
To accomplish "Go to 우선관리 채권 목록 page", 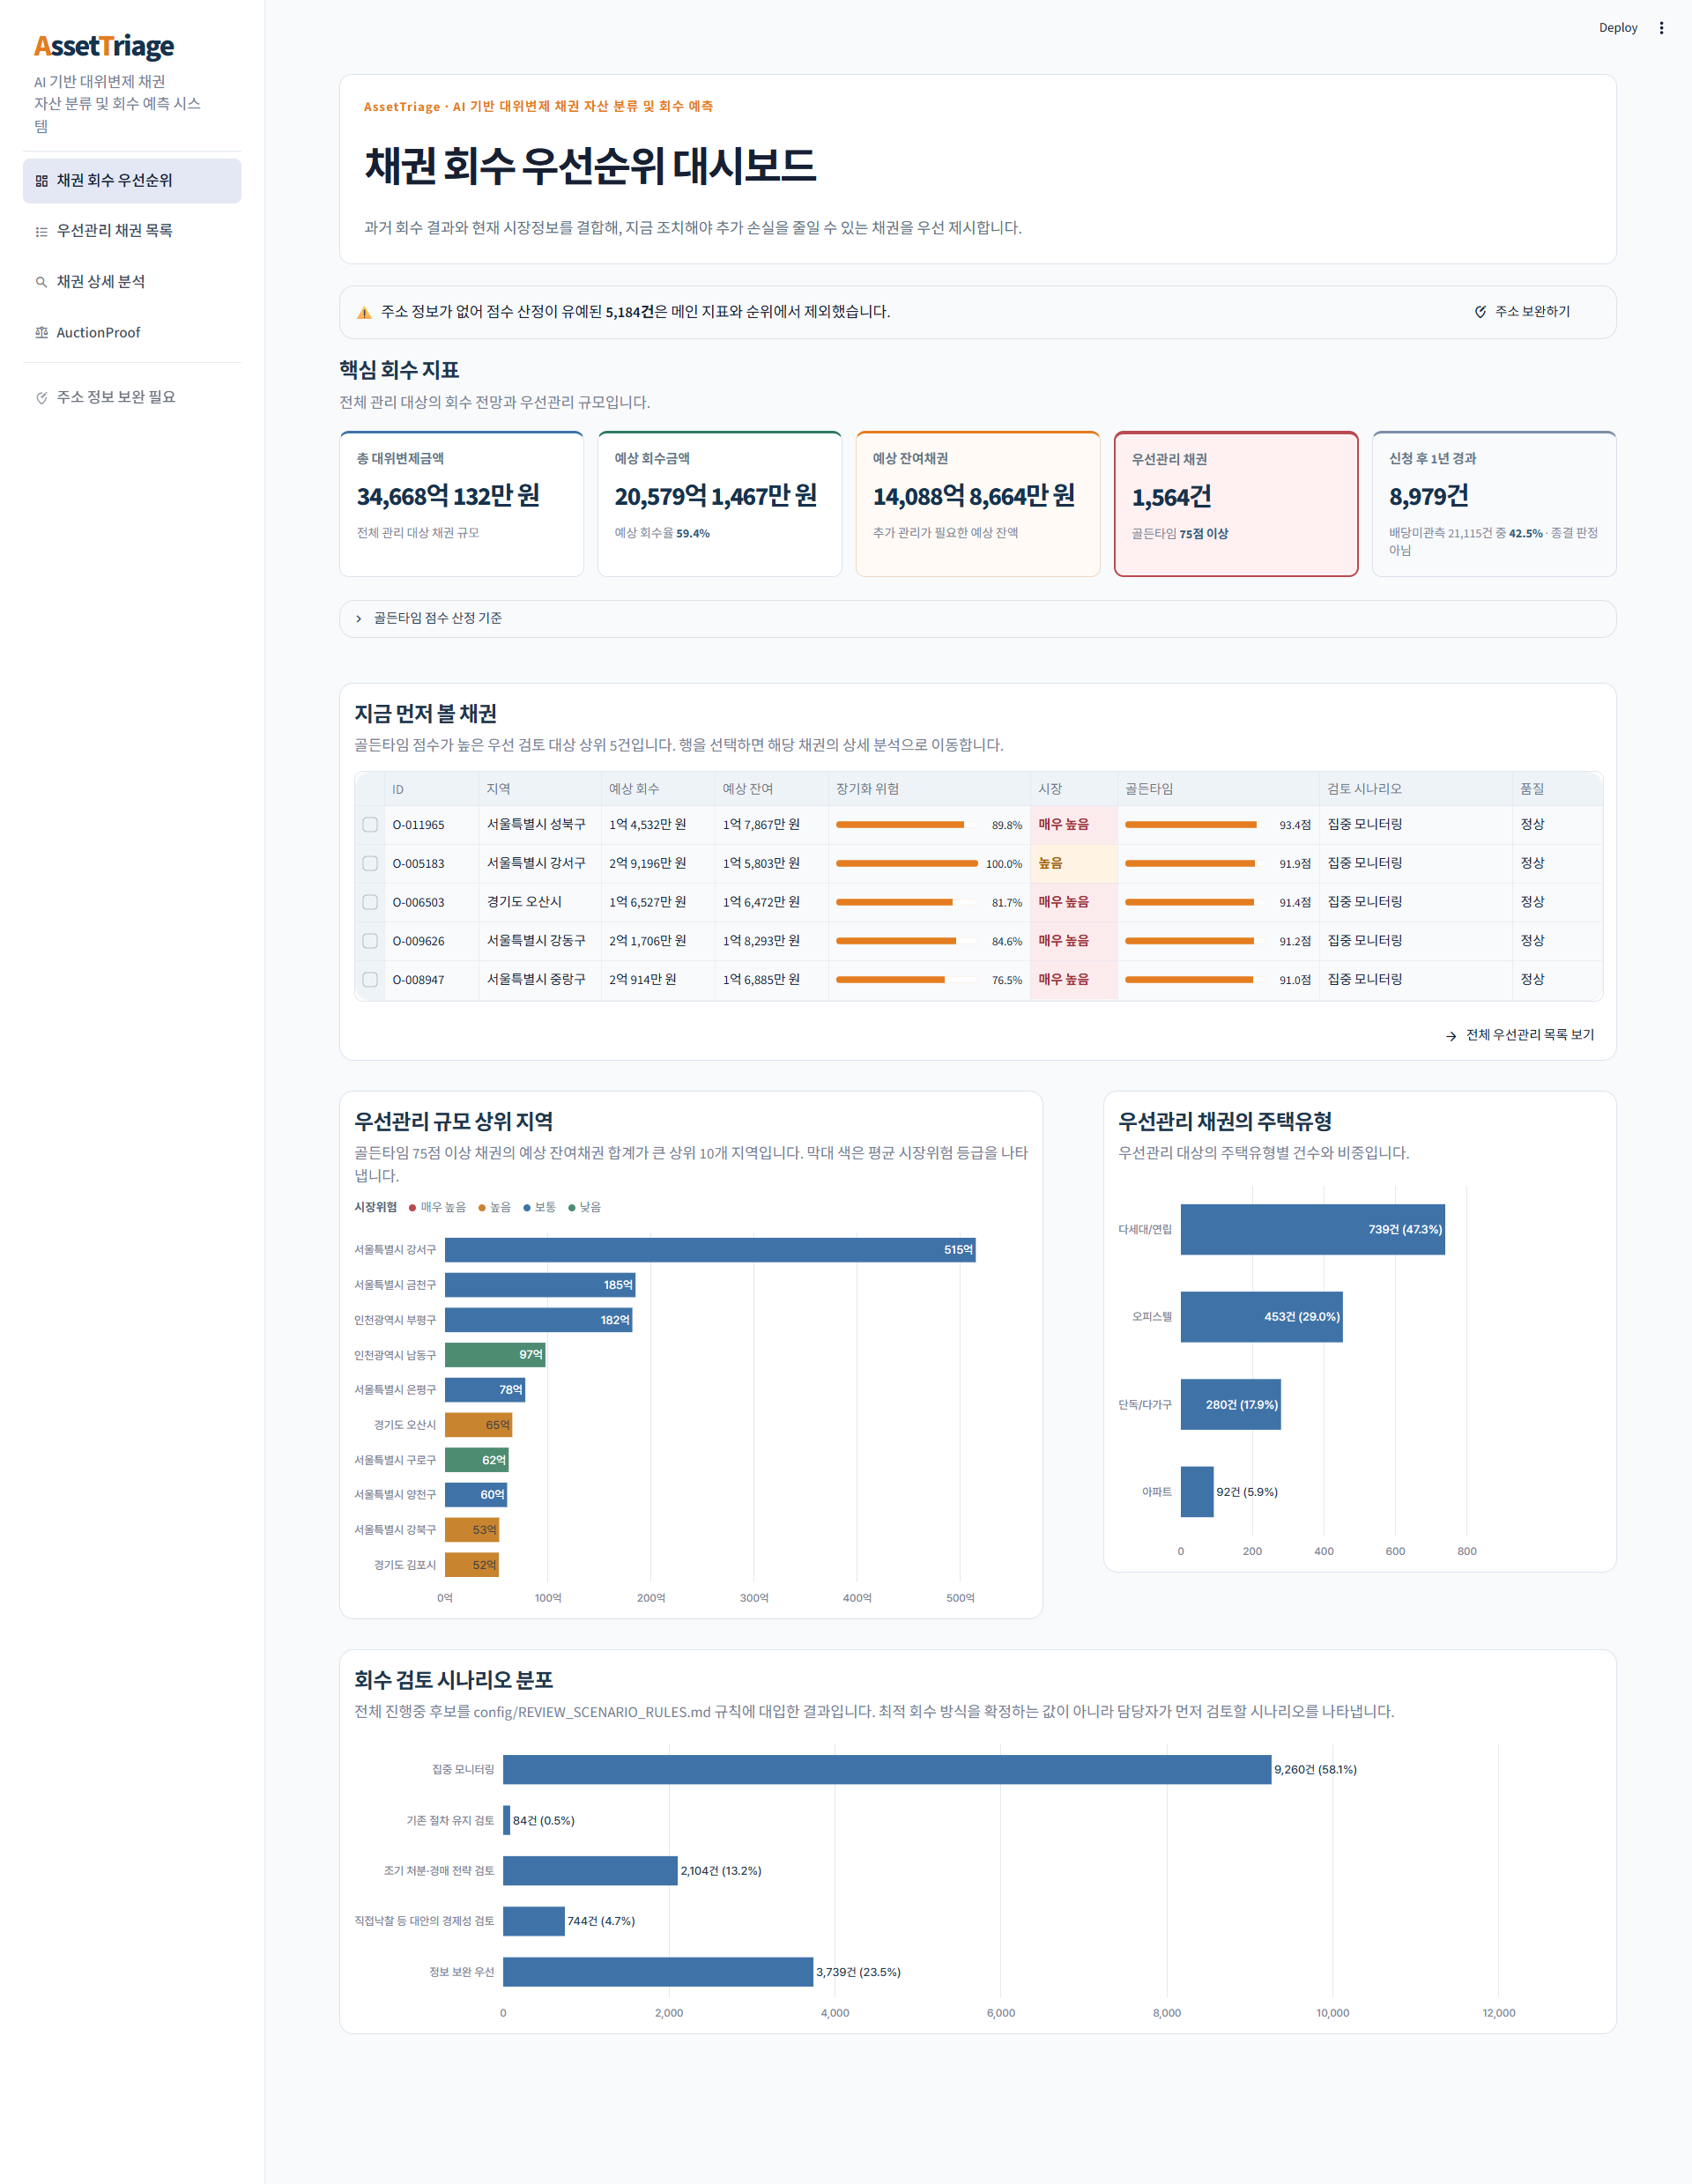I will 132,231.
